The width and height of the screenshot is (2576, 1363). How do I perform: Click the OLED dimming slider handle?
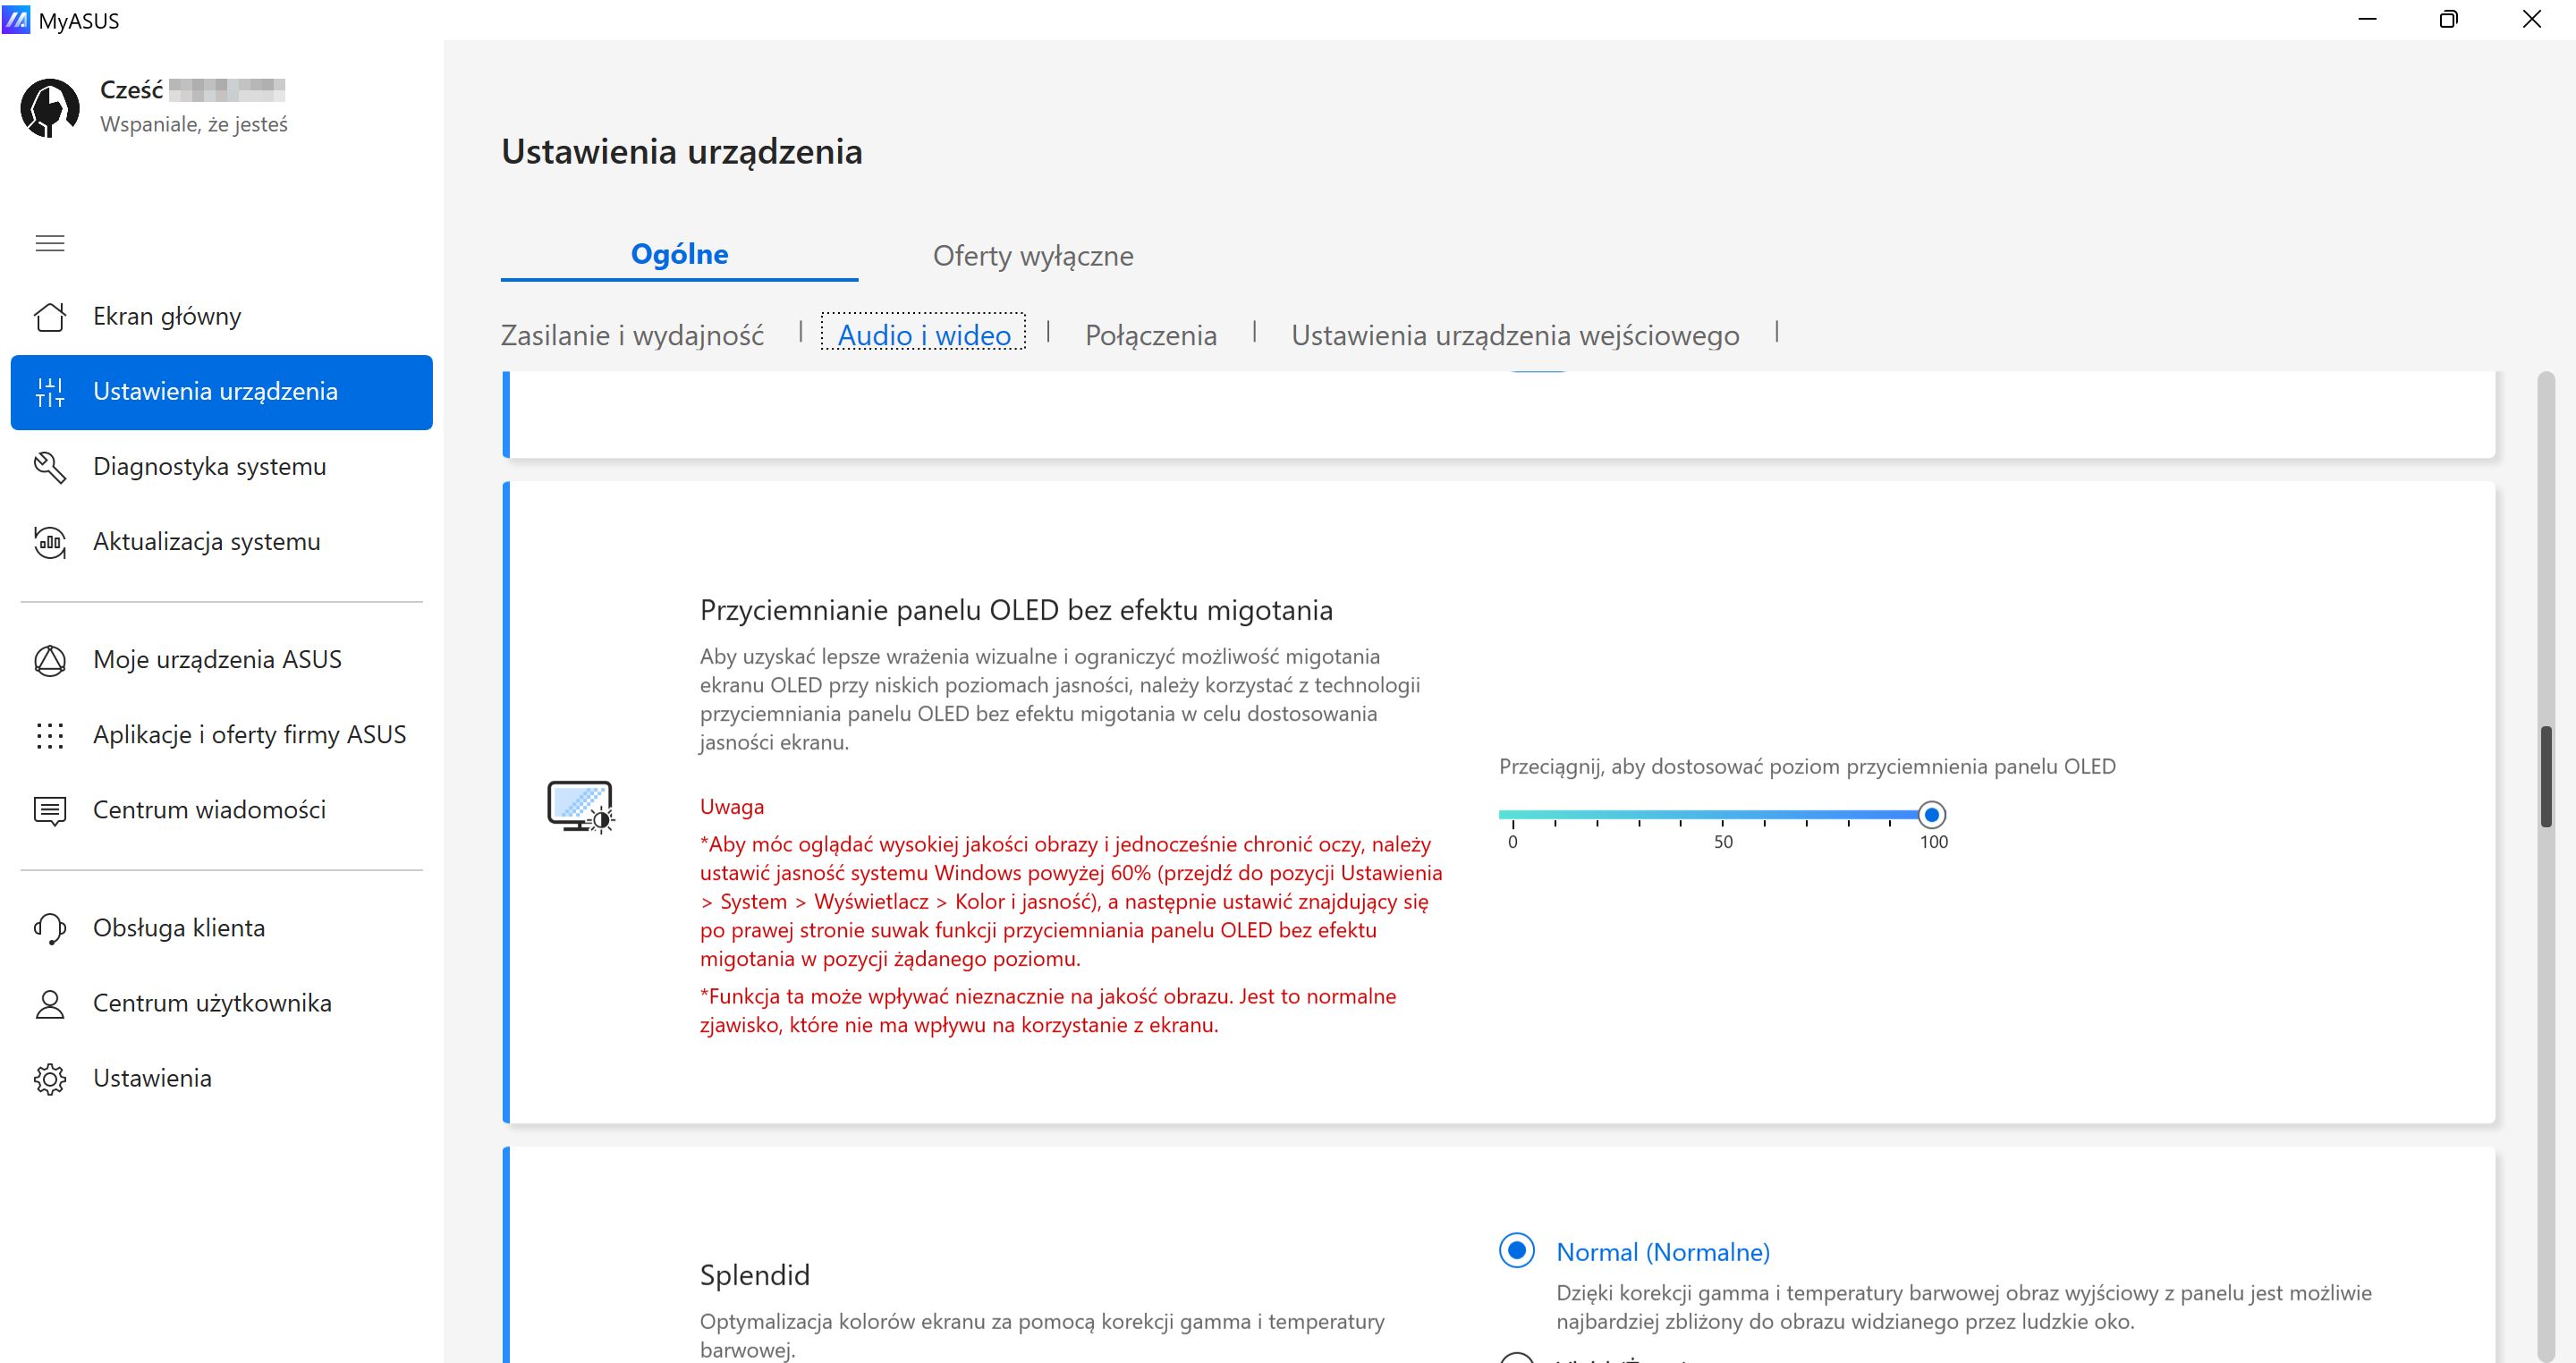(1932, 815)
